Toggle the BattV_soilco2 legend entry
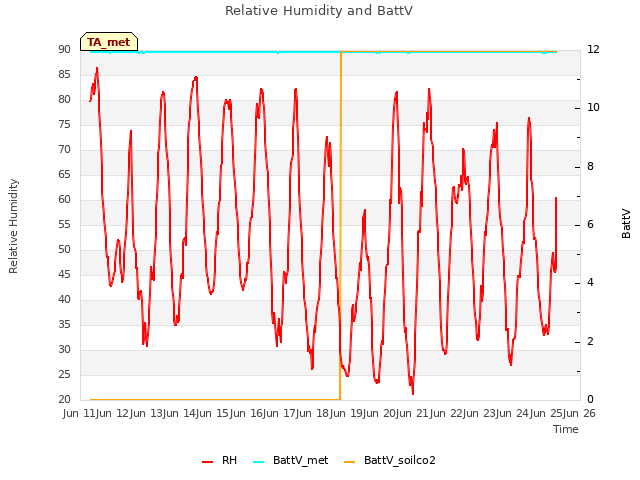 [390, 460]
